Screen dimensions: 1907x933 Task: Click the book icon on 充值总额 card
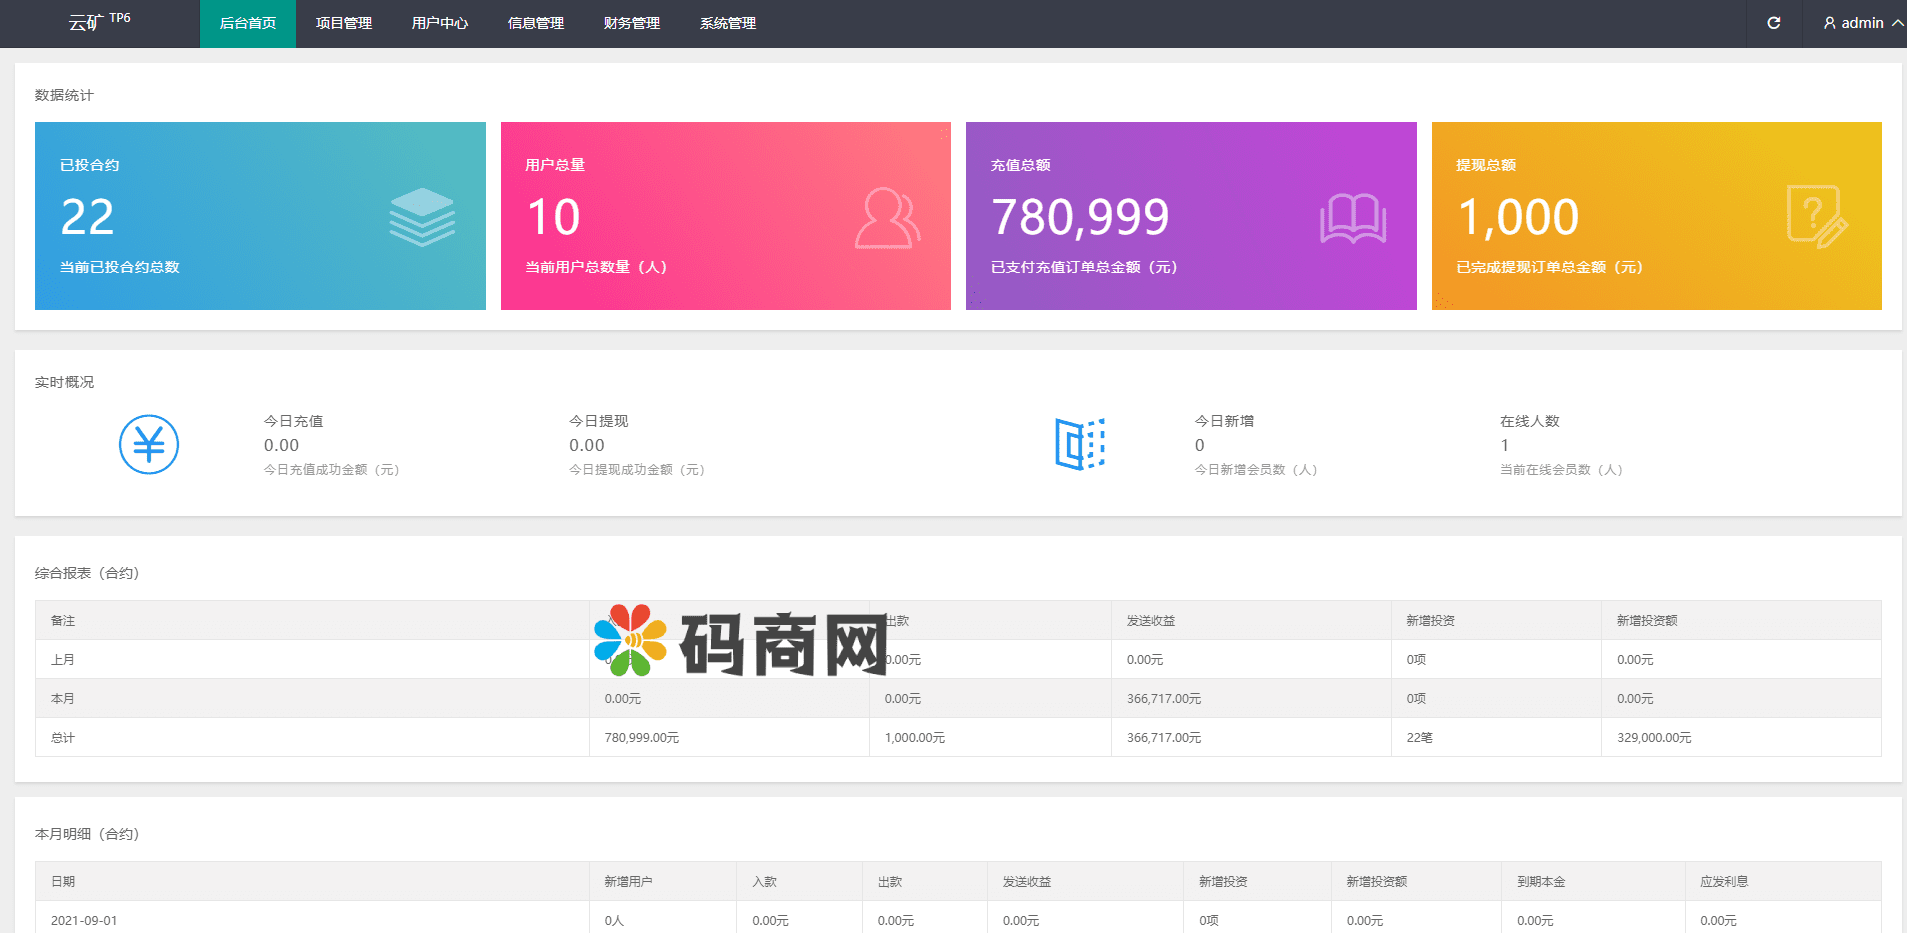click(1352, 218)
